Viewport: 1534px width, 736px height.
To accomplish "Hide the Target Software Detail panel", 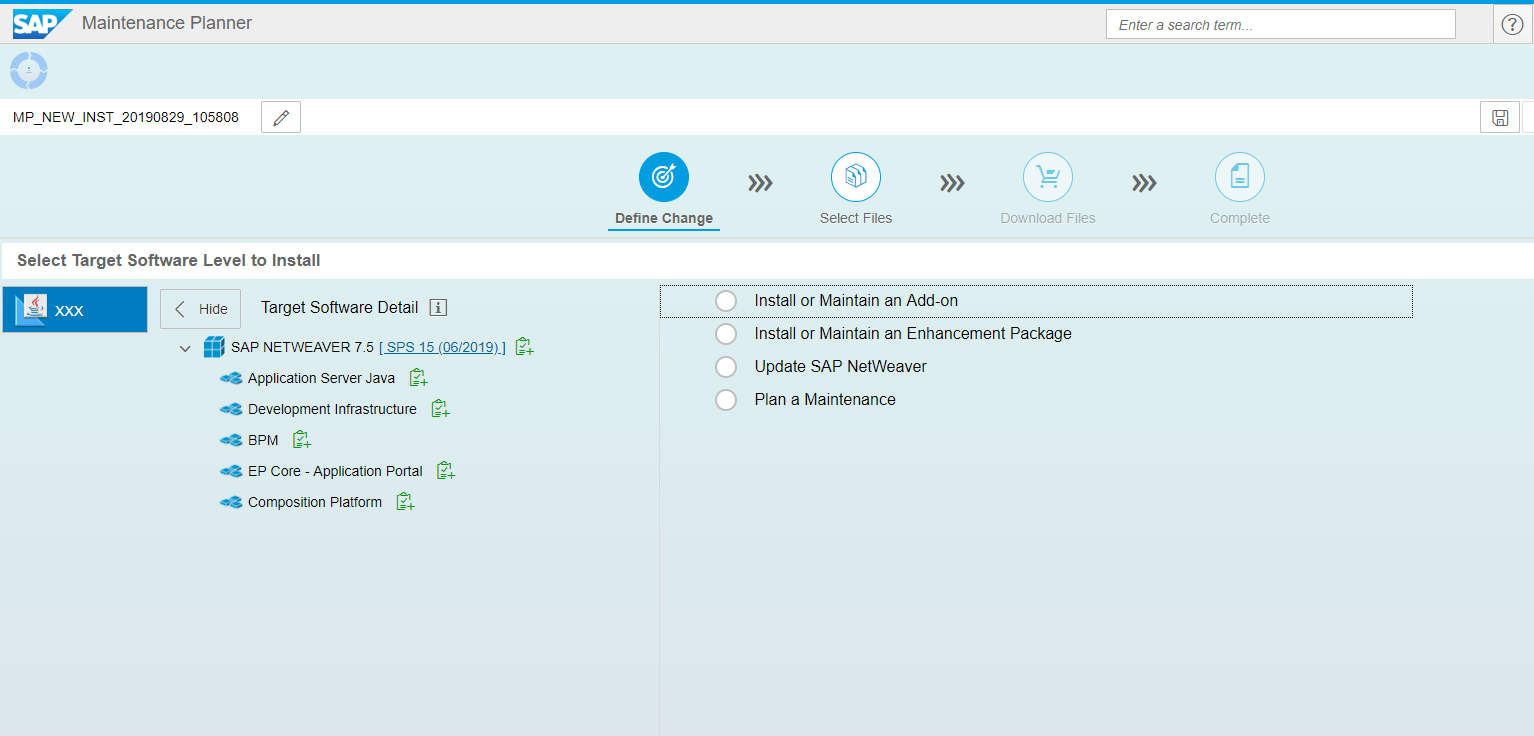I will [201, 309].
